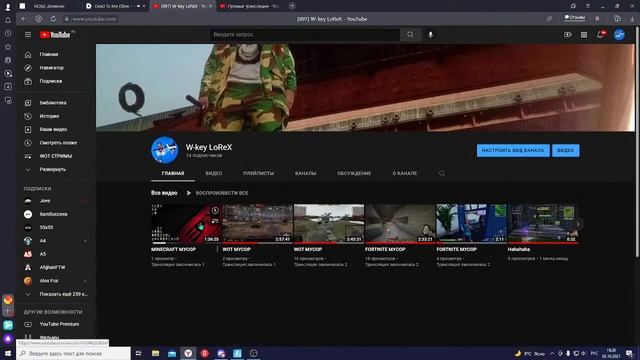Open the account avatar menu
Image resolution: width=640 pixels, height=360 pixels.
click(x=619, y=35)
